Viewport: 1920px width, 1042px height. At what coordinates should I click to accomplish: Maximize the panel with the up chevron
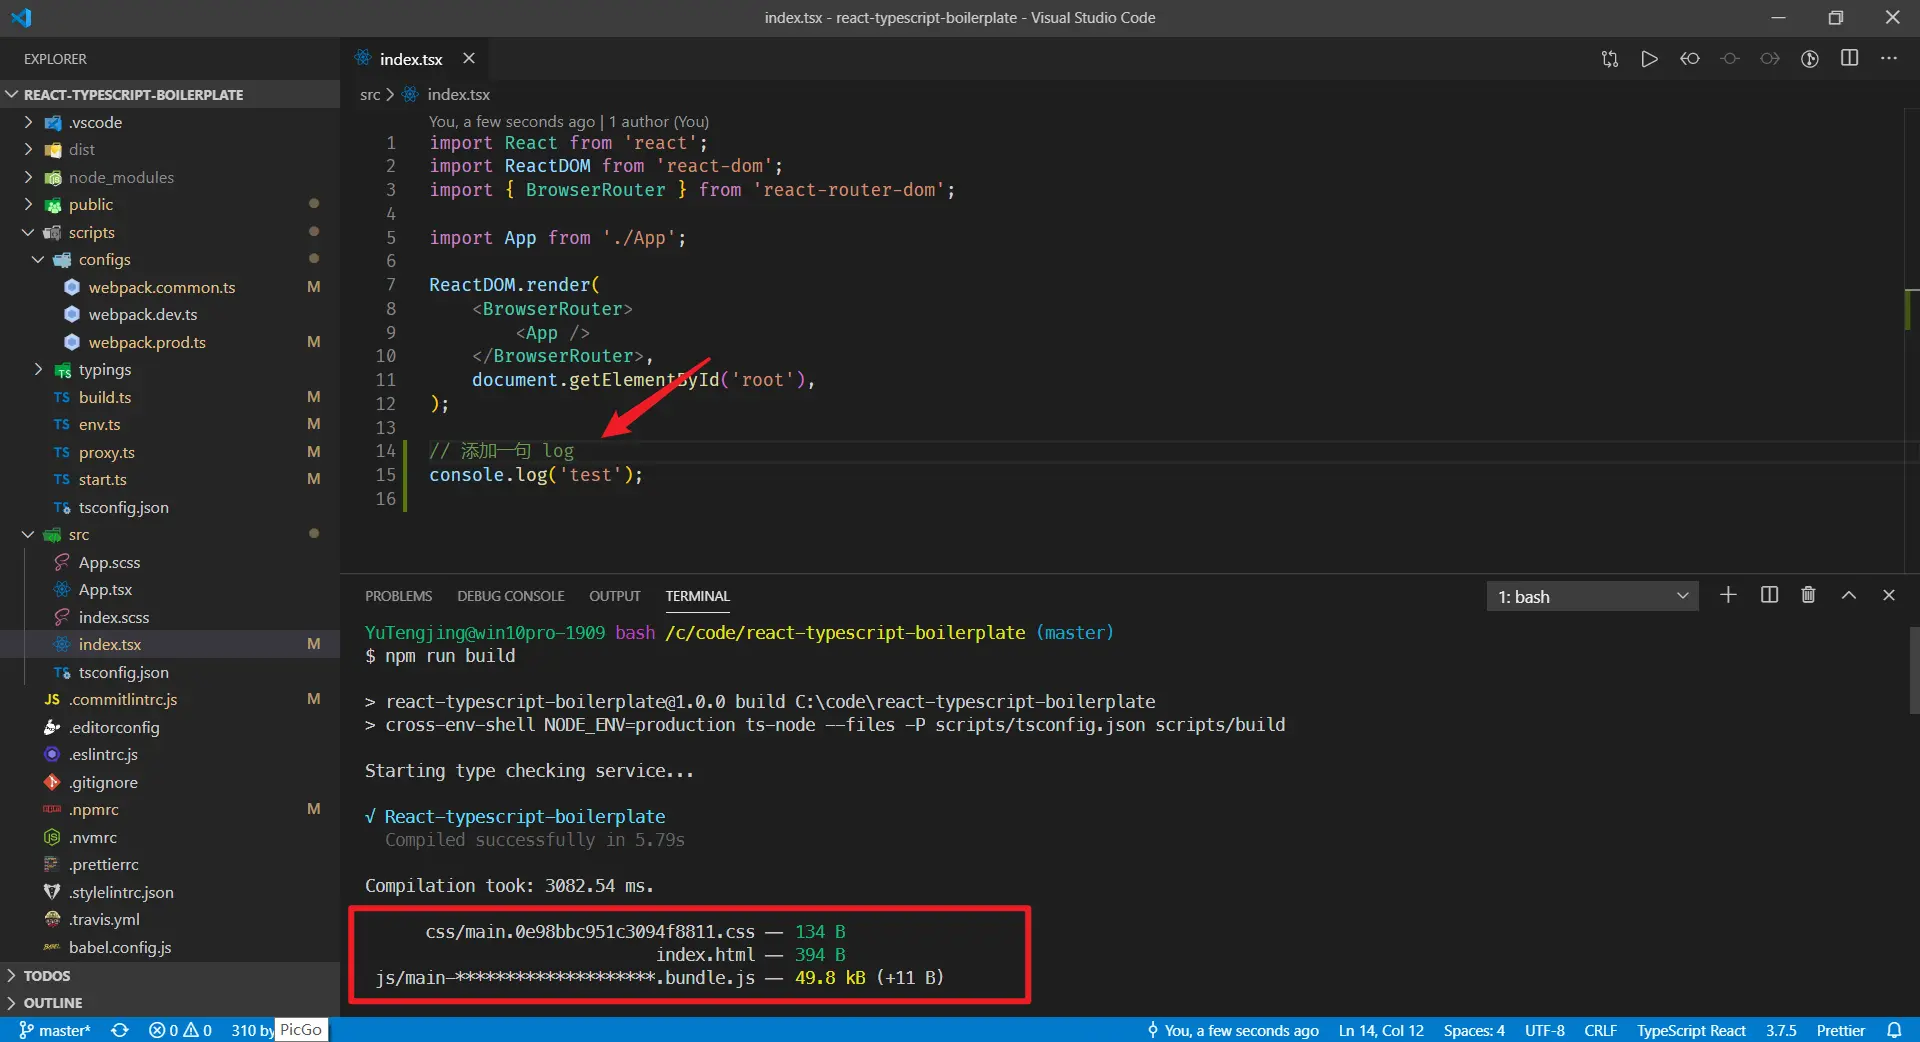click(x=1849, y=595)
